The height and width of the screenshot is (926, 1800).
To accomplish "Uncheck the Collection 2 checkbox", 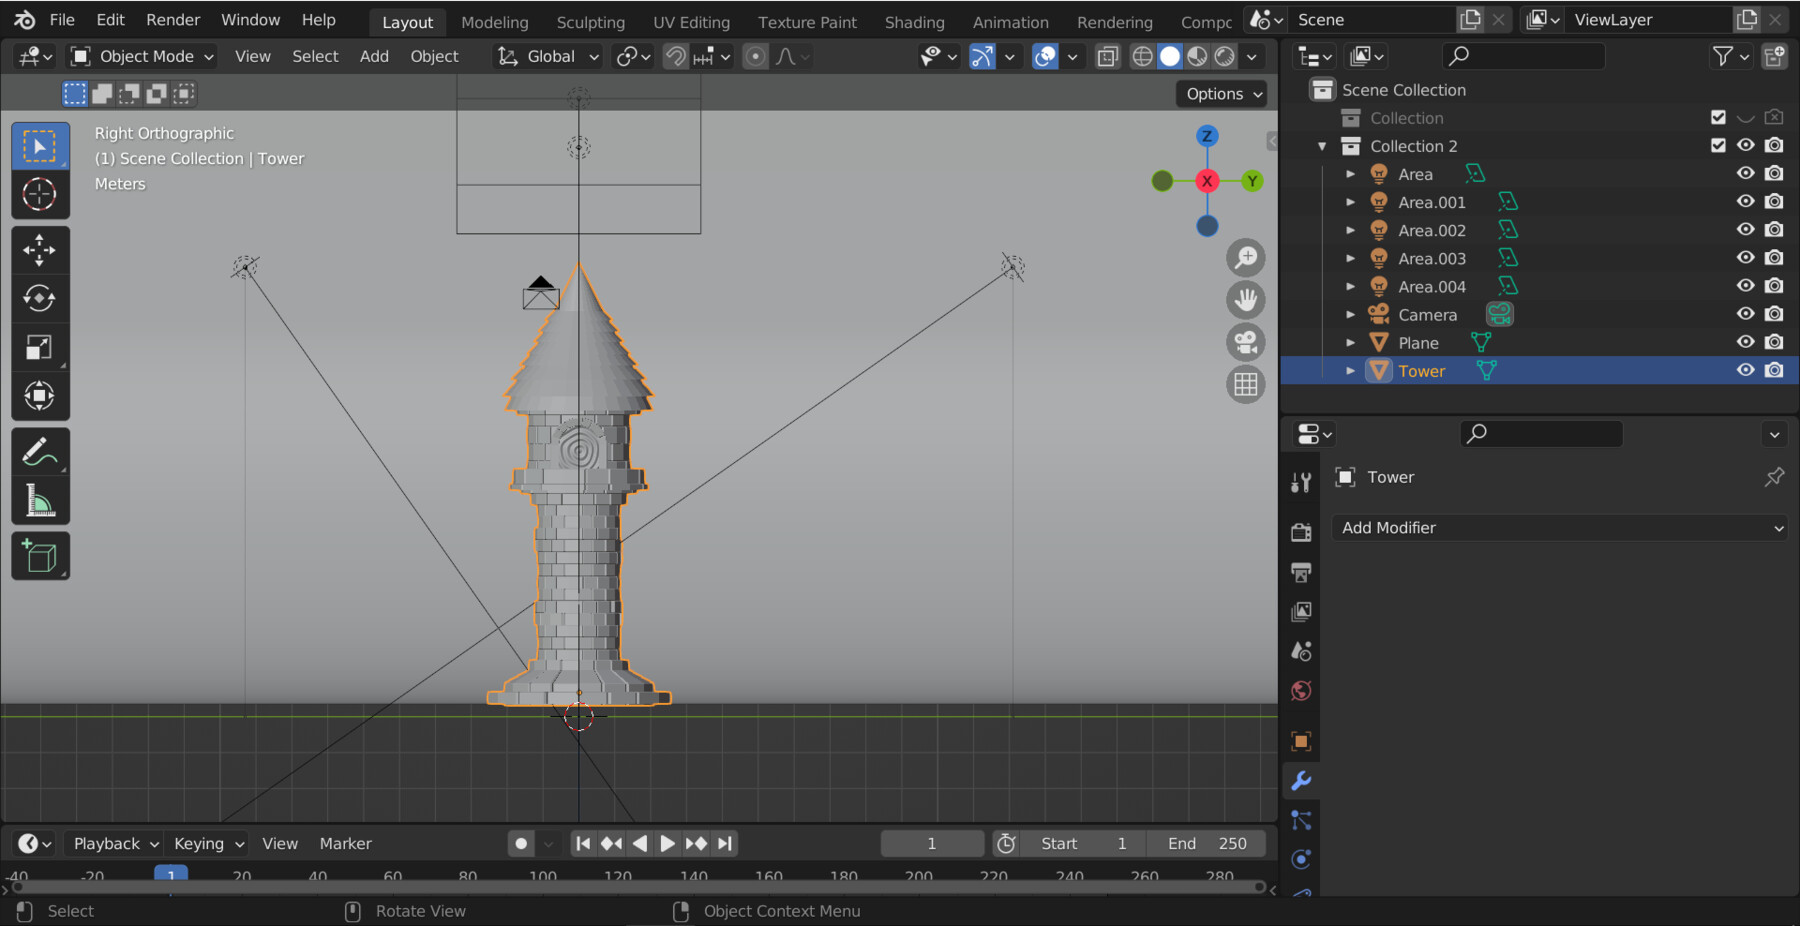I will [x=1718, y=145].
